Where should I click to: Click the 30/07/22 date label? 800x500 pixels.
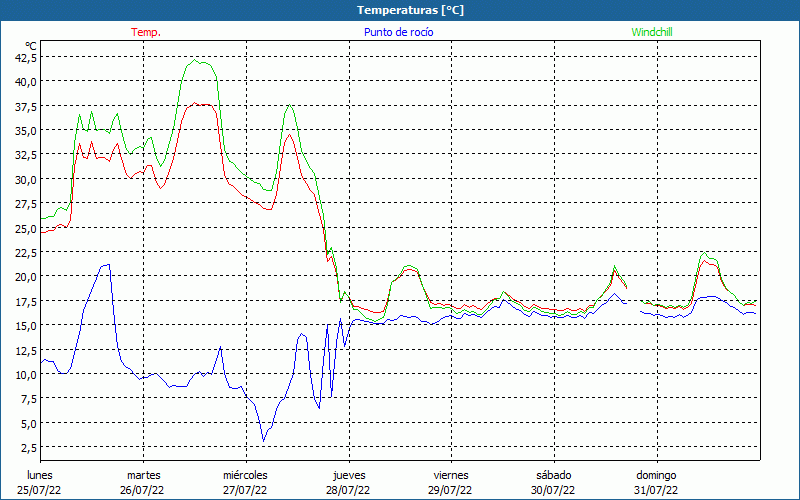coord(553,490)
